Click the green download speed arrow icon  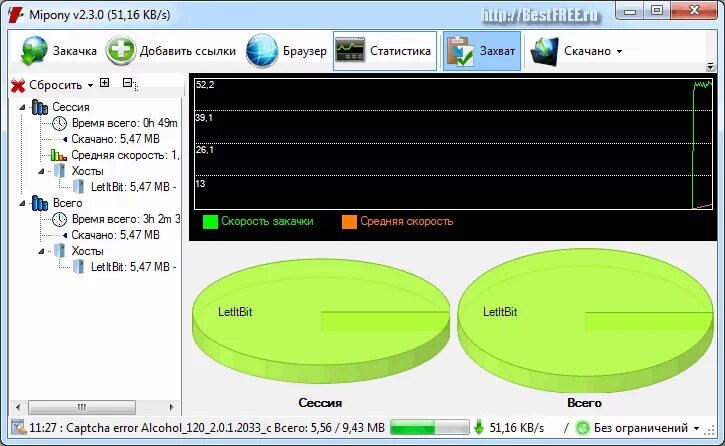coord(479,428)
